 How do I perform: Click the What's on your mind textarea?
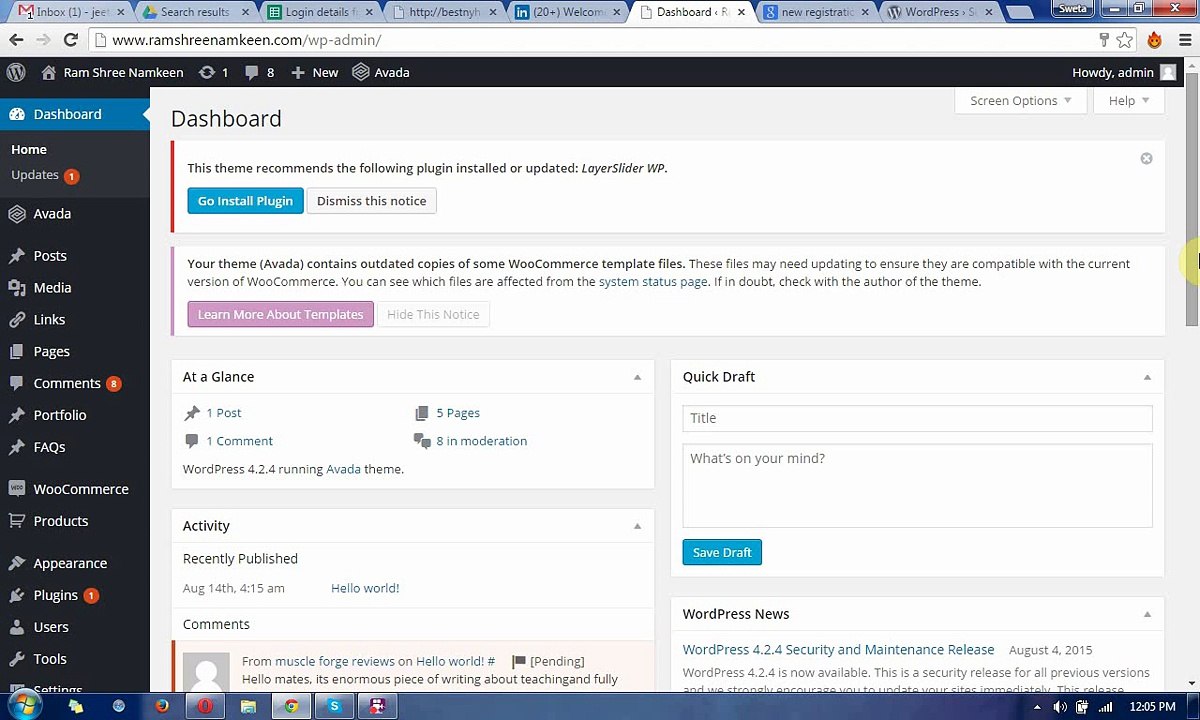coord(917,486)
